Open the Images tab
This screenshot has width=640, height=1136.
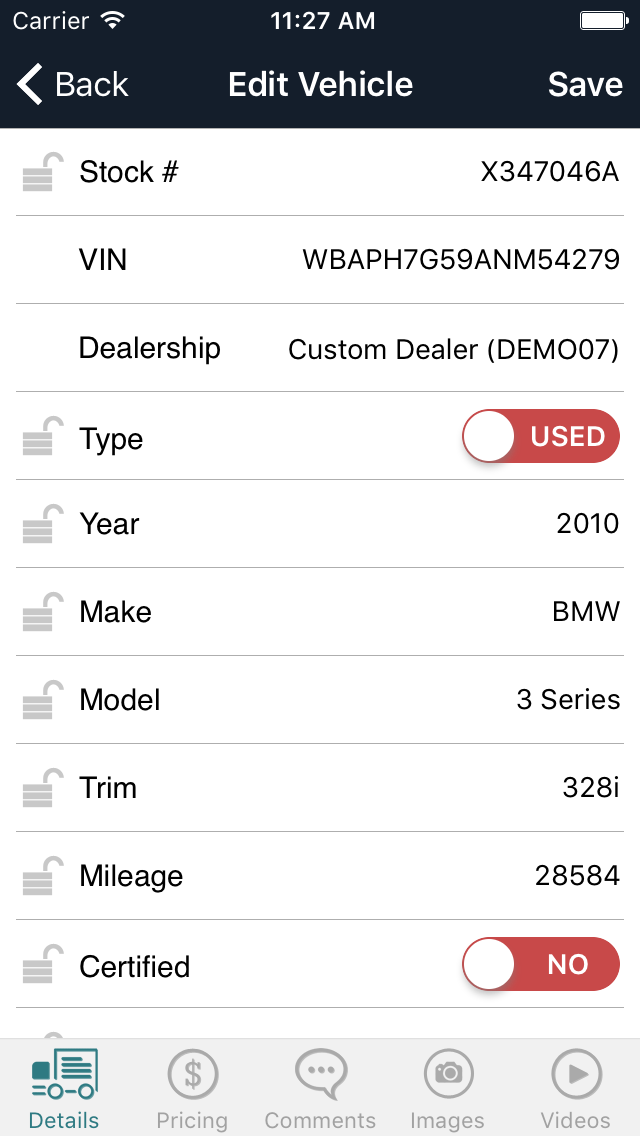(447, 1089)
